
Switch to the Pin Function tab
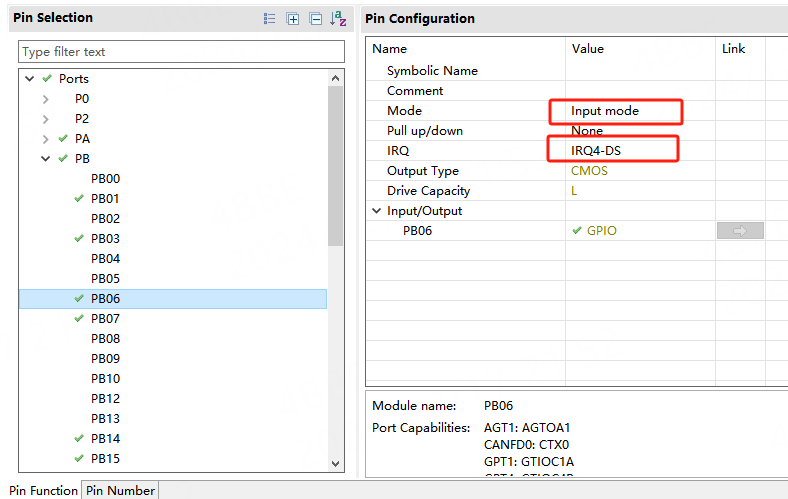tap(41, 490)
